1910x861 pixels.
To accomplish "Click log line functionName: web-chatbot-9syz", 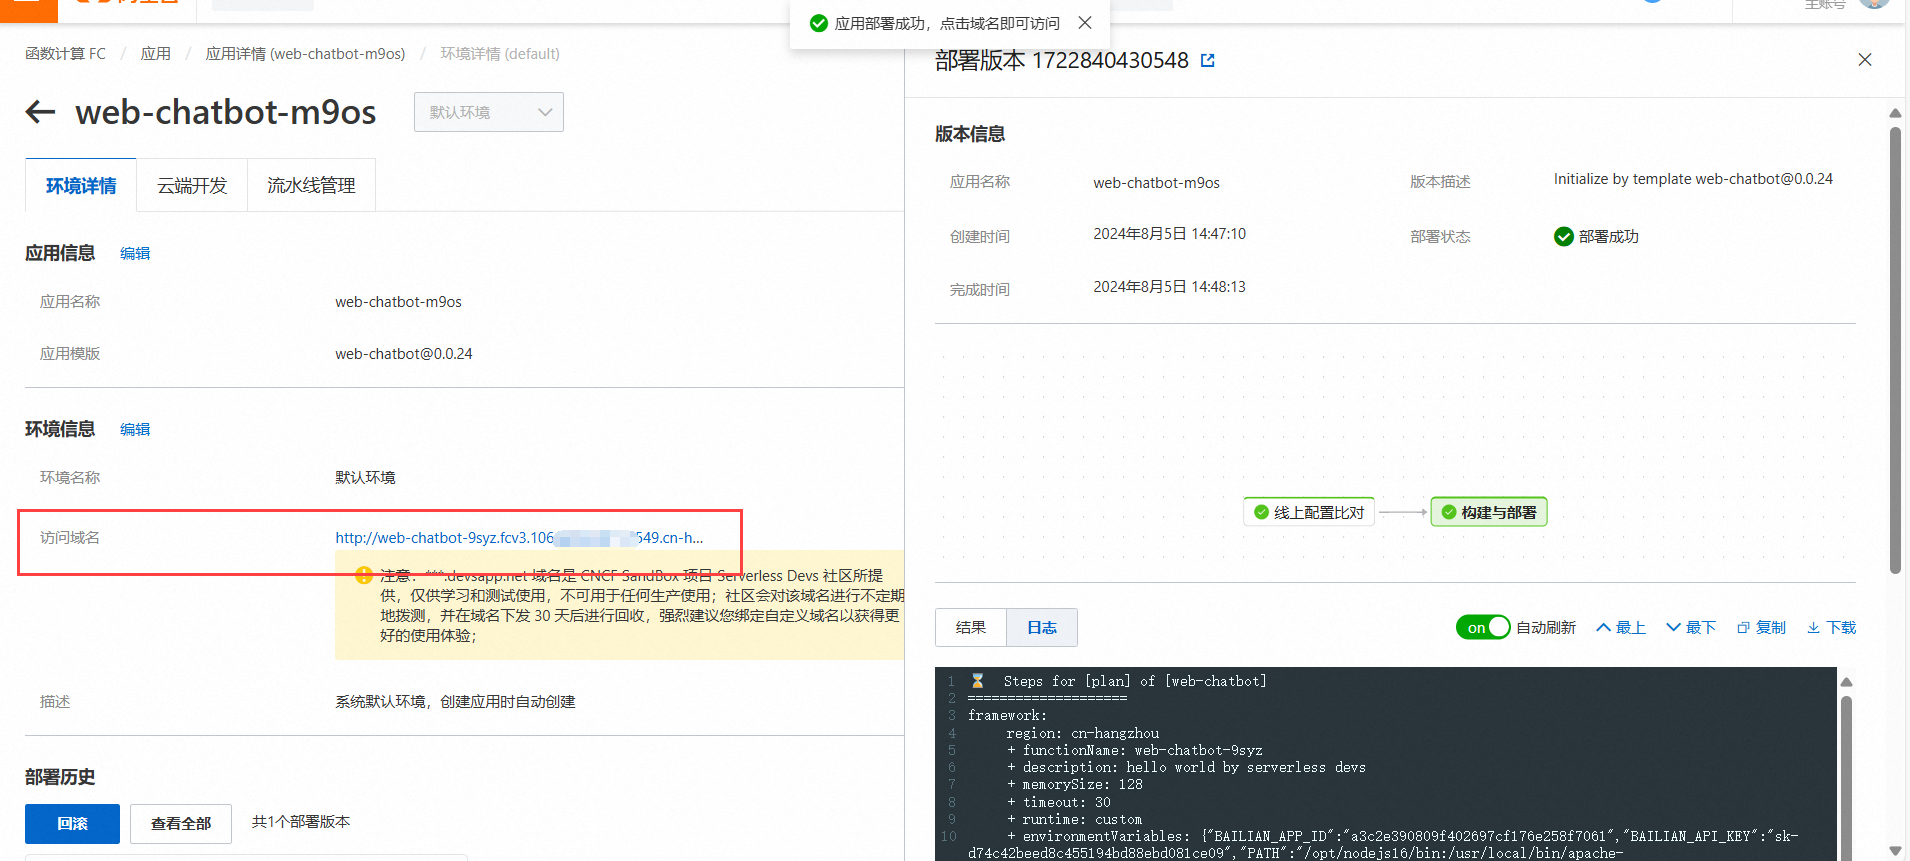I will (x=1135, y=750).
